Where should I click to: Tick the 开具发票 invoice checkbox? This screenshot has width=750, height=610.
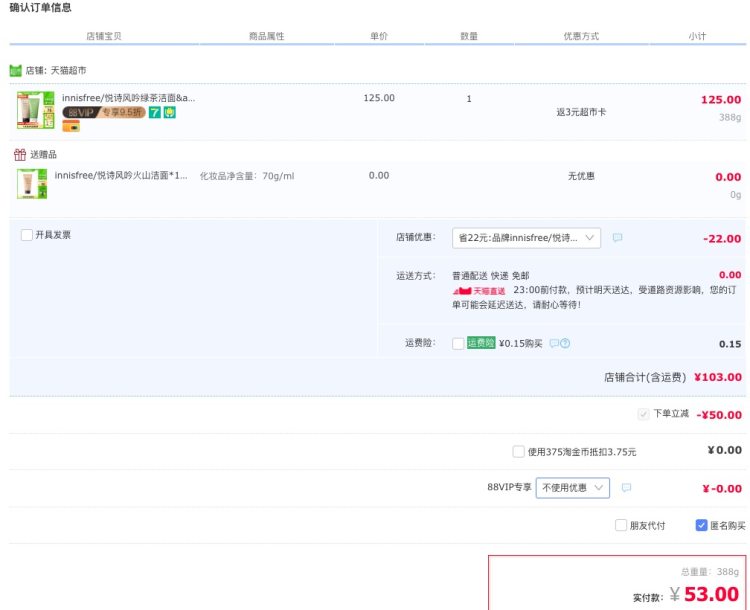click(x=27, y=235)
